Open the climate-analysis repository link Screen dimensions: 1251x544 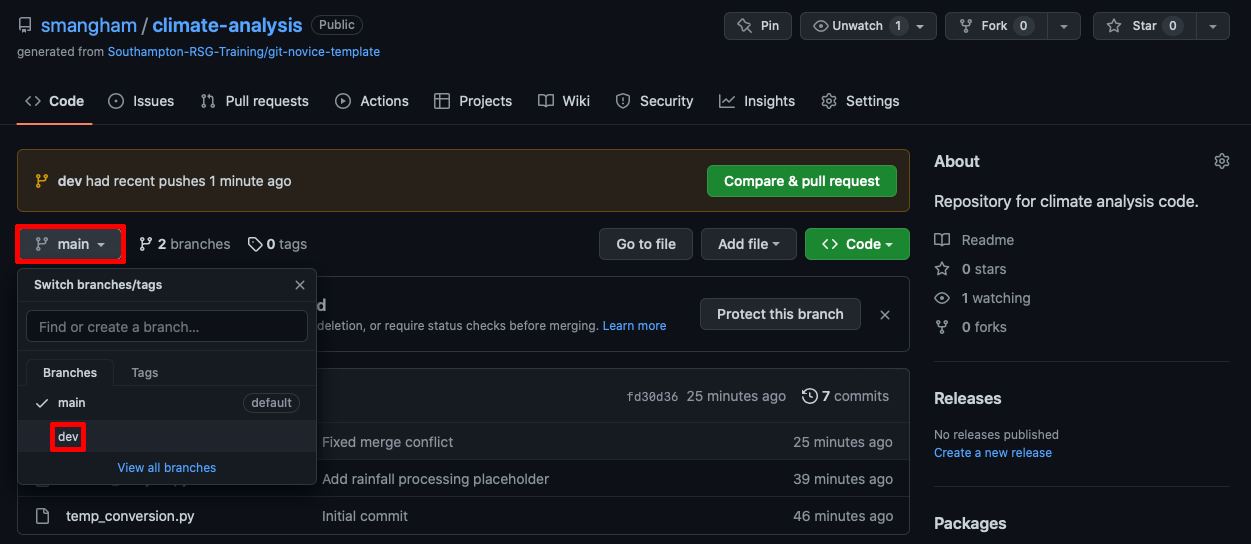pyautogui.click(x=227, y=25)
